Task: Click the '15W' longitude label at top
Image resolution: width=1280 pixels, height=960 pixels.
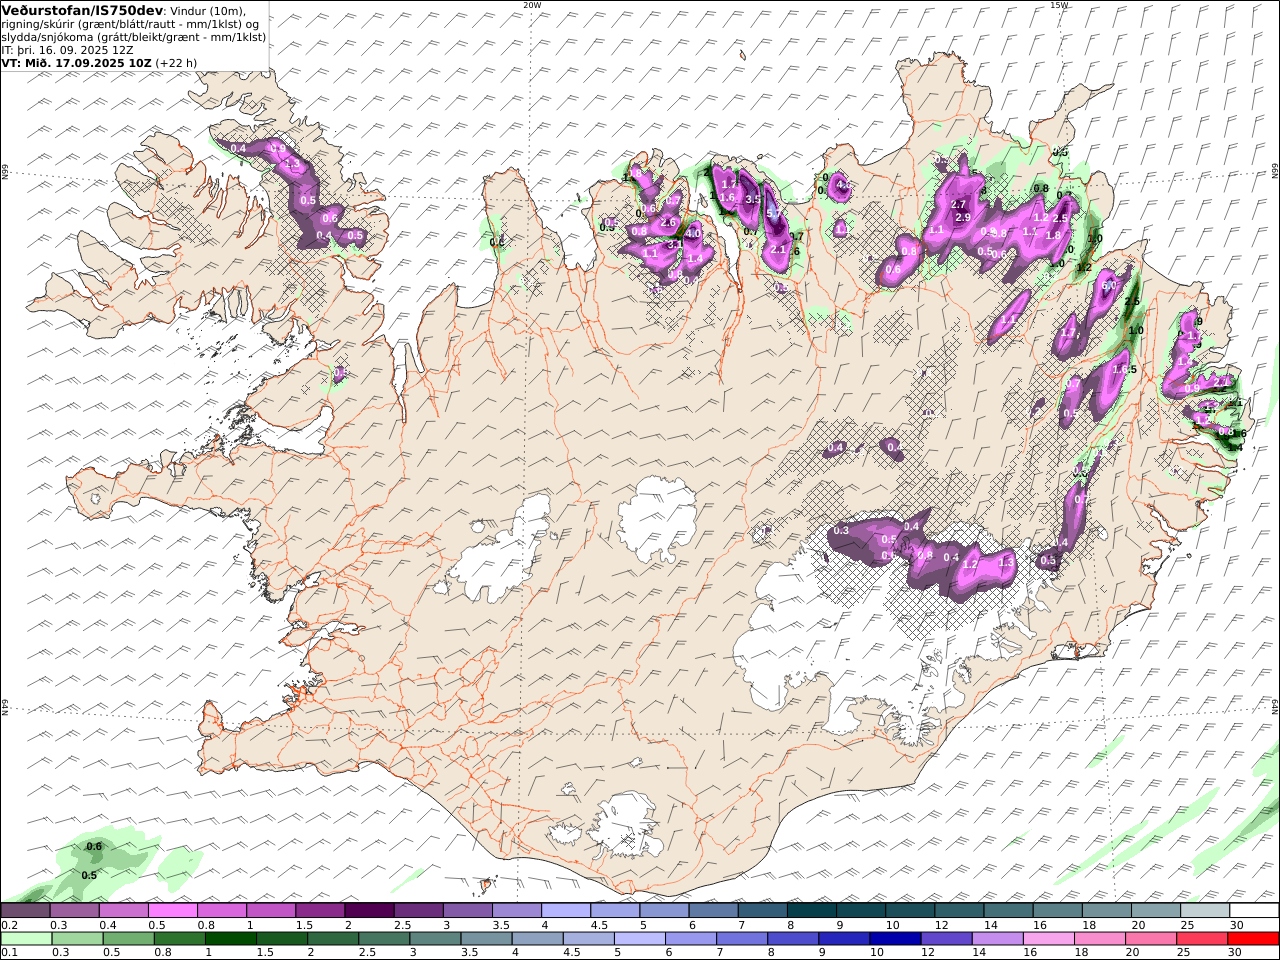Action: (1059, 5)
